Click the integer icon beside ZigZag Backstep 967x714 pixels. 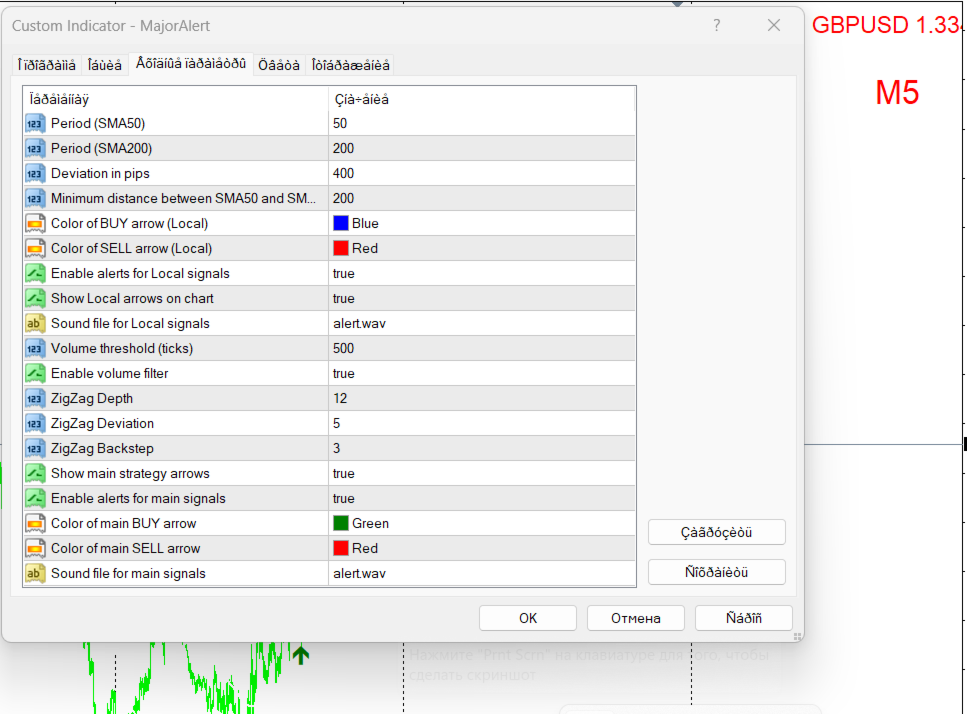pyautogui.click(x=35, y=448)
